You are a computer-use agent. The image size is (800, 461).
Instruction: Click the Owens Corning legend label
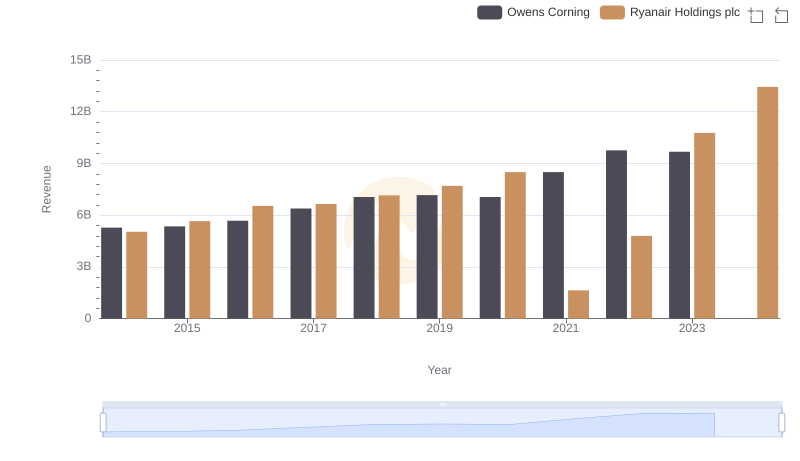(x=548, y=12)
